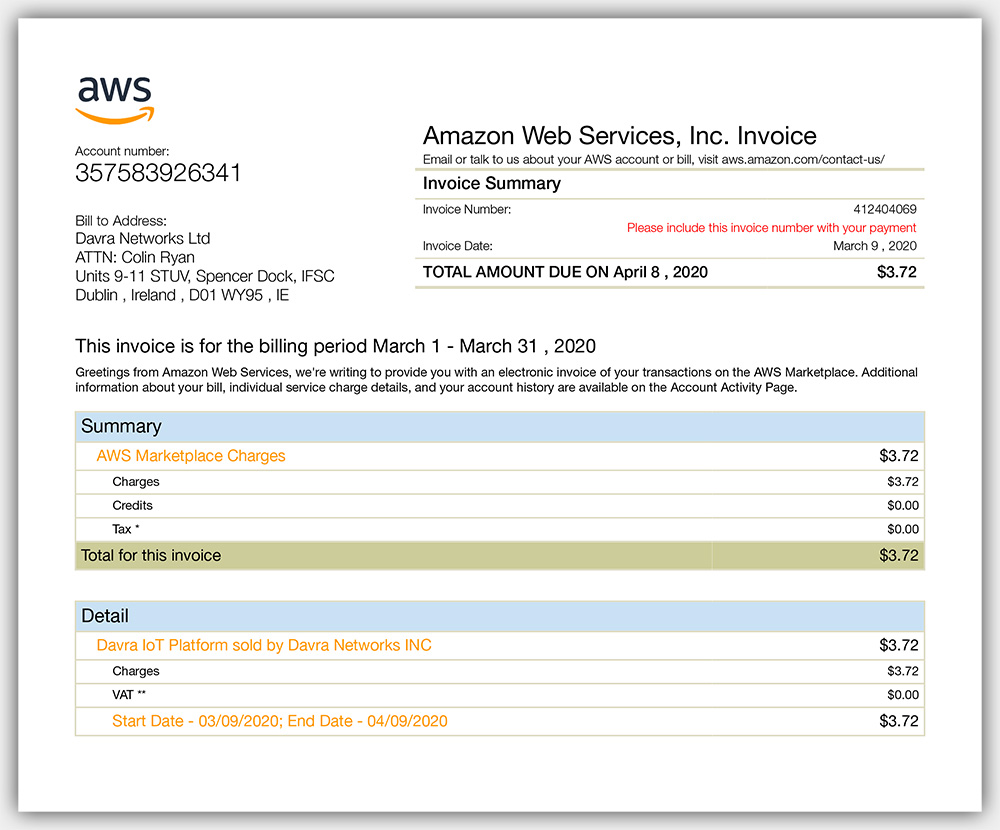Select the invoice date 'March 9 , 2020'
Image resolution: width=1000 pixels, height=830 pixels.
point(874,246)
